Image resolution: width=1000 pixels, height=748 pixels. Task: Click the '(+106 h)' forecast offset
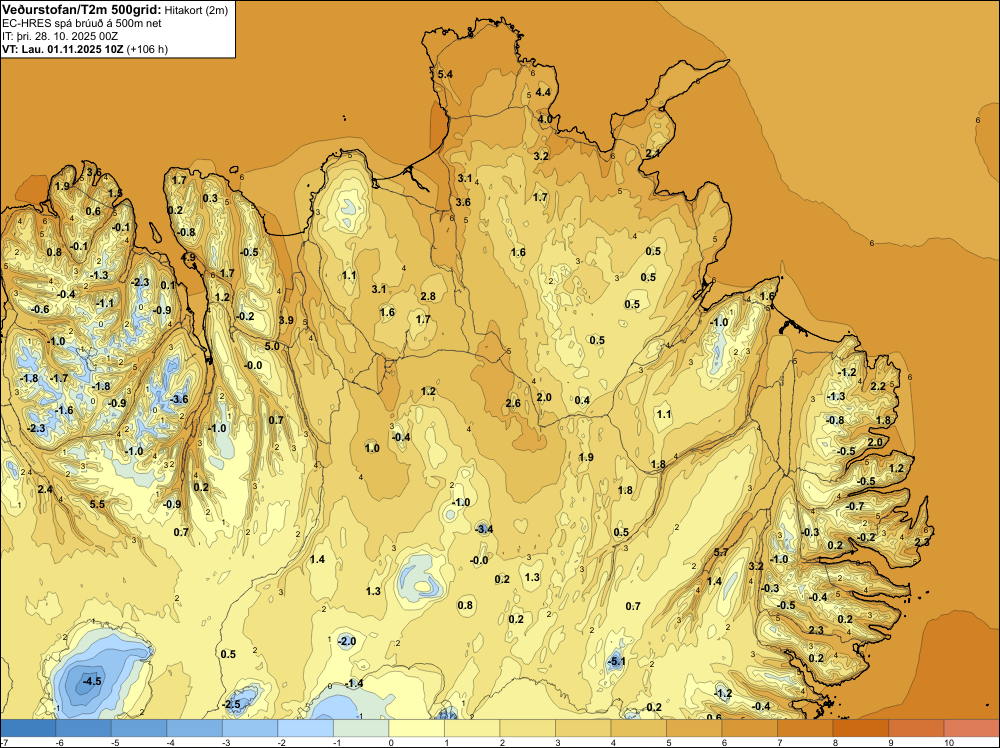tap(147, 49)
